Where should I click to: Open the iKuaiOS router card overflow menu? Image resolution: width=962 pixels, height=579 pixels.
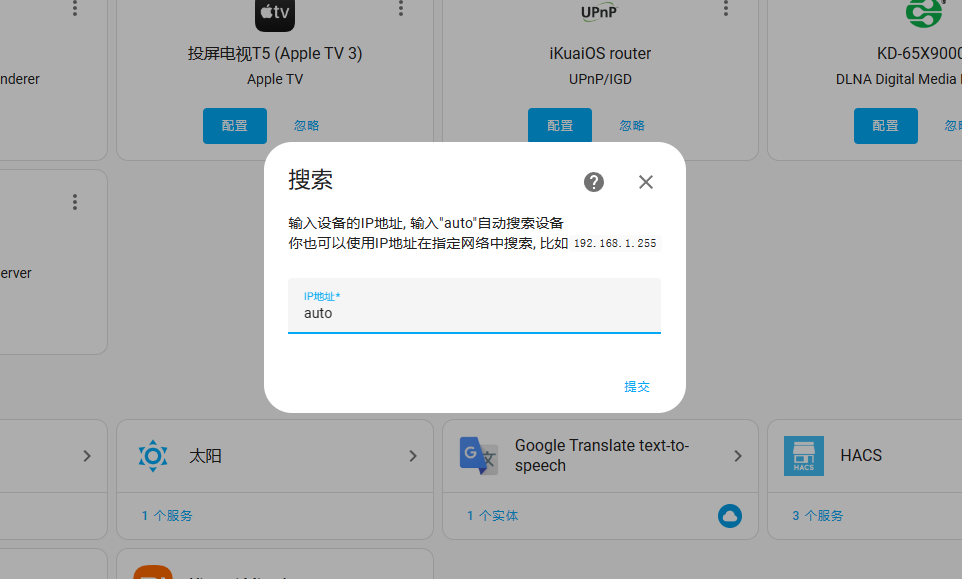pos(726,8)
